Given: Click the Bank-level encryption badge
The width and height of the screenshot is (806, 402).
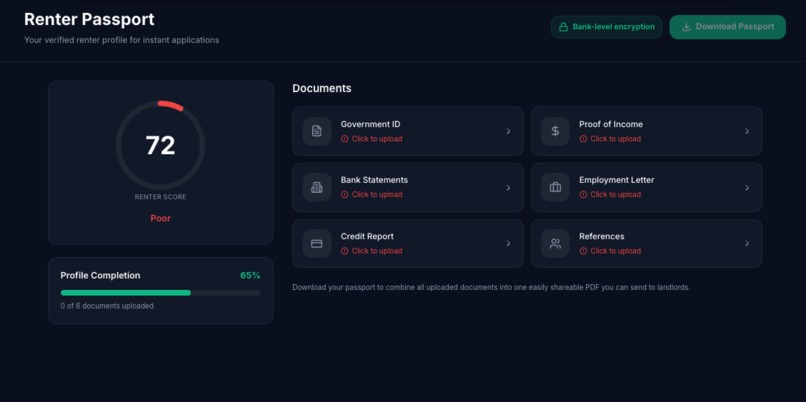Looking at the screenshot, I should (607, 27).
